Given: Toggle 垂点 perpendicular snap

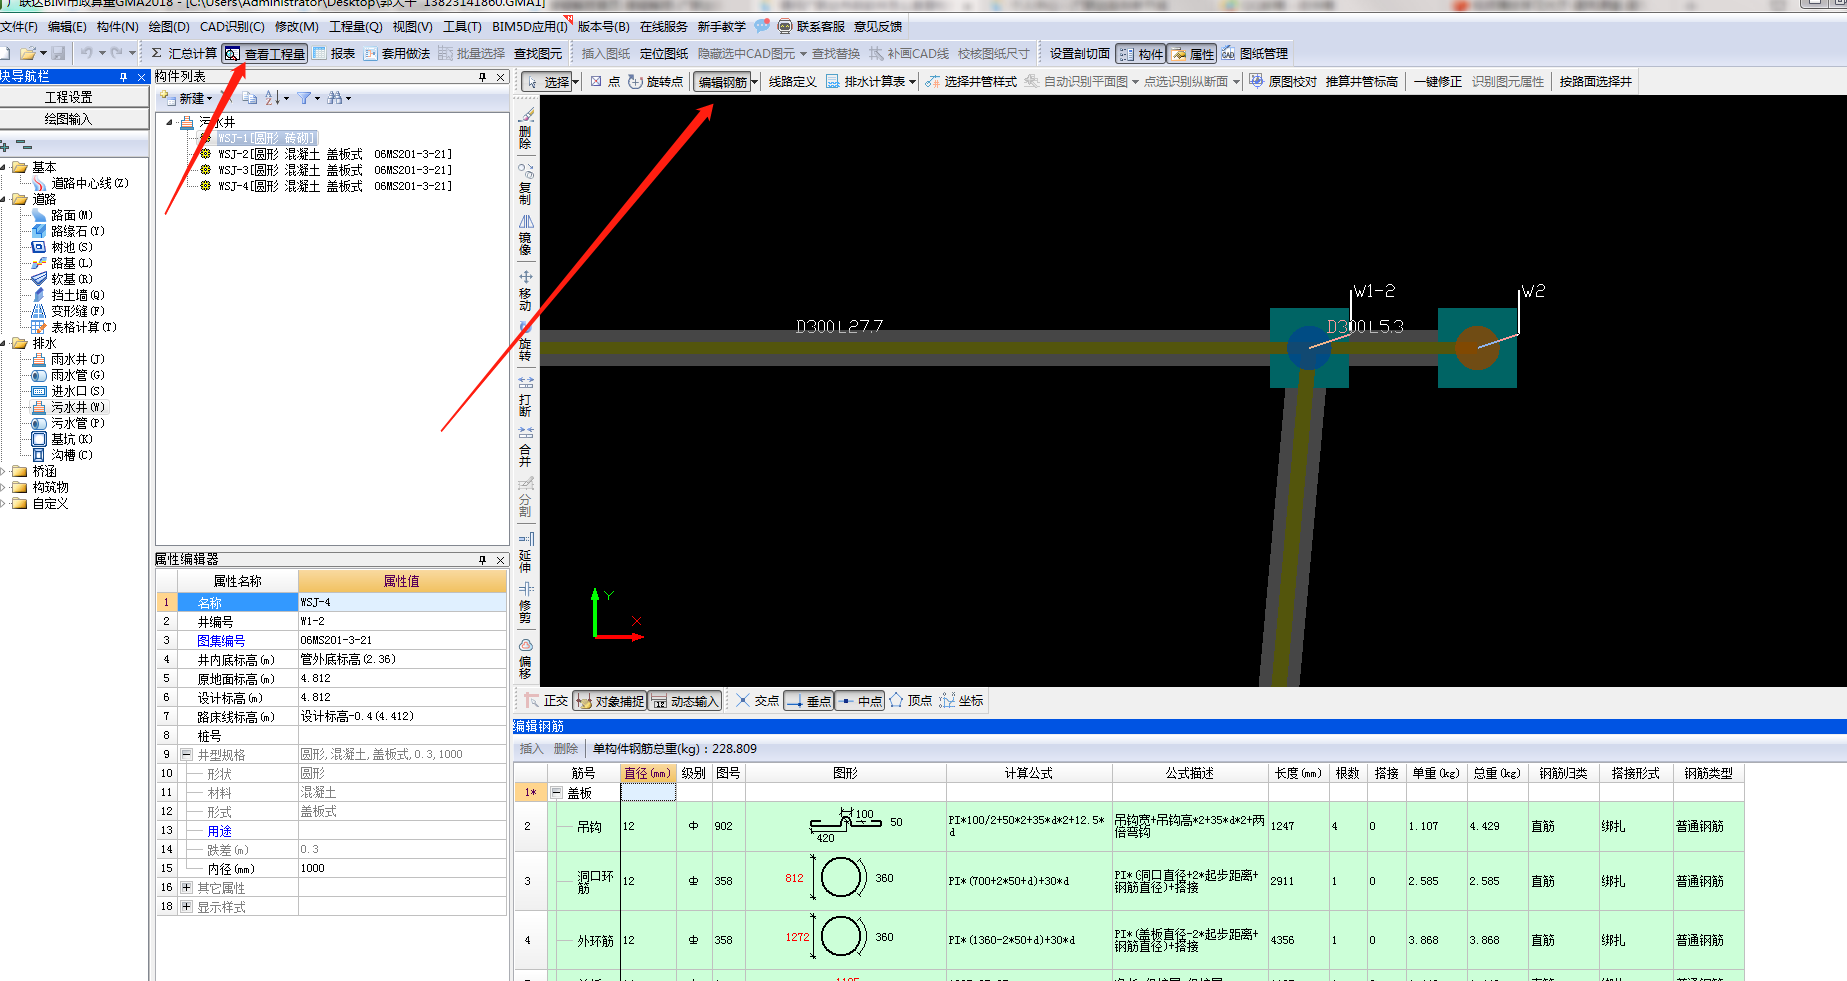Looking at the screenshot, I should tap(808, 701).
